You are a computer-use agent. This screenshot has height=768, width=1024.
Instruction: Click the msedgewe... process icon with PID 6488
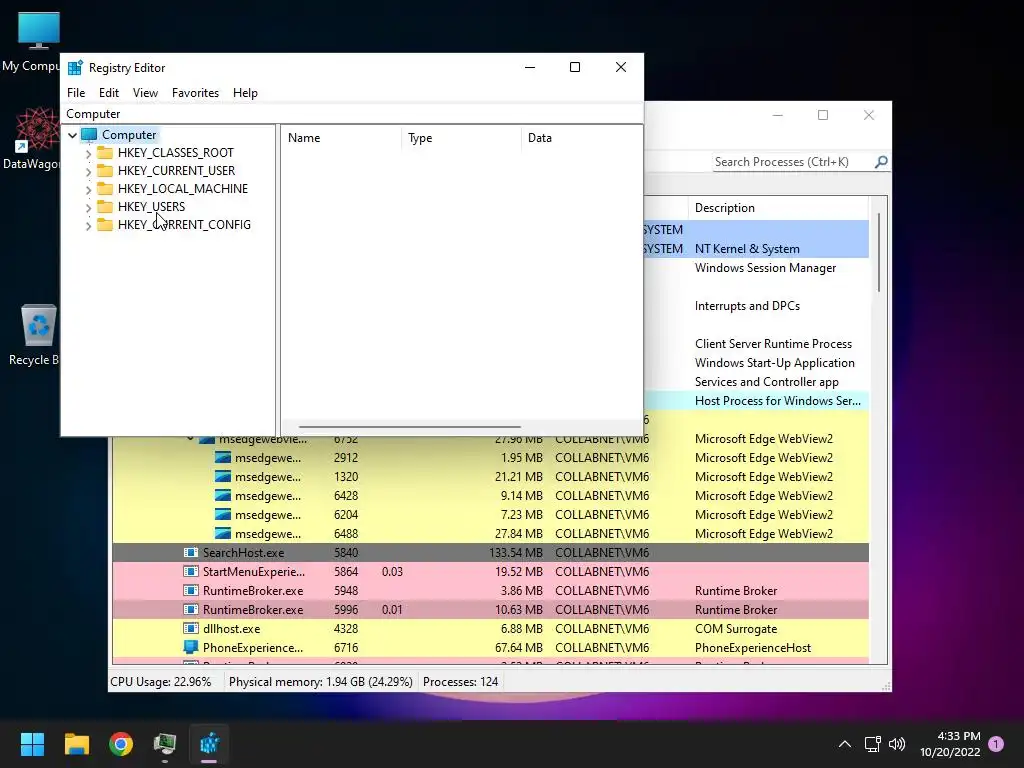tap(223, 534)
